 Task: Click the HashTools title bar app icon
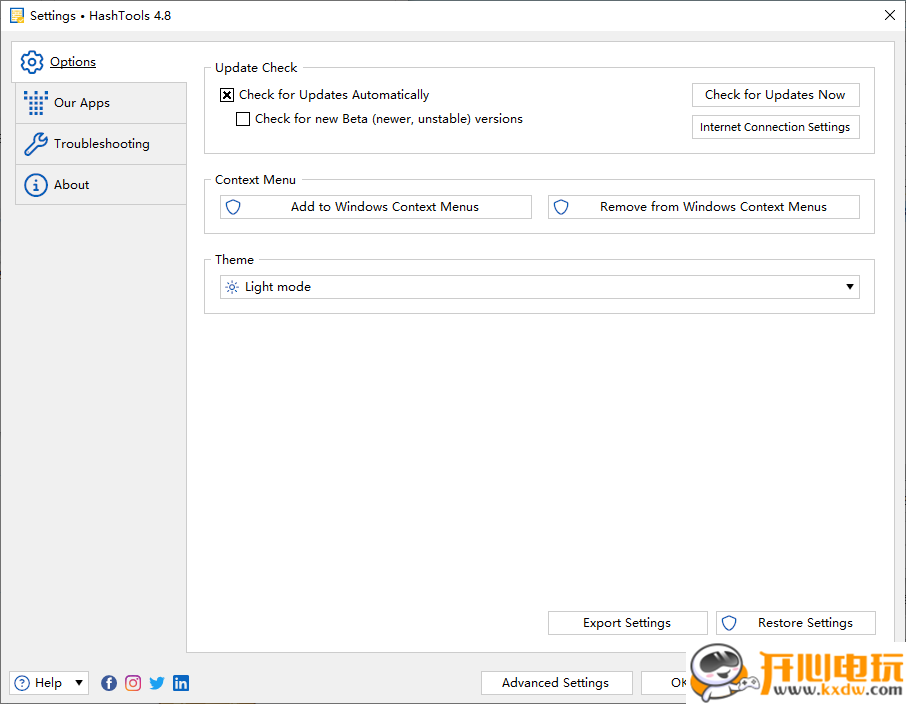17,16
